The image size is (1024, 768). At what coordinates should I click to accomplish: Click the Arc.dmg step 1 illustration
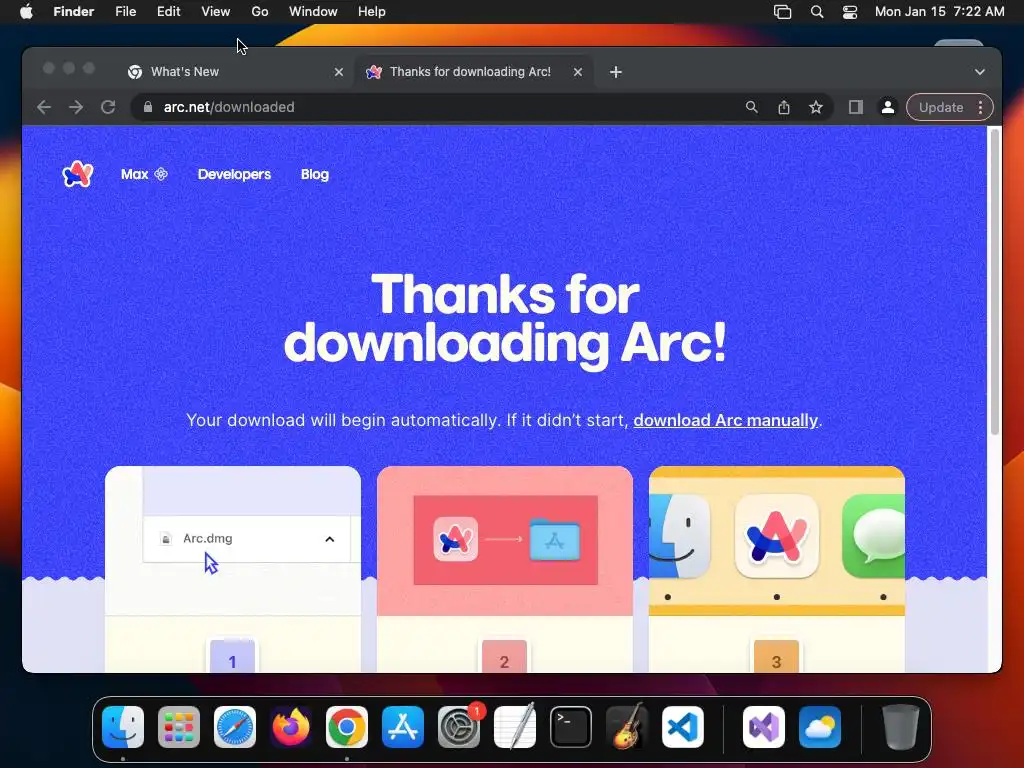click(x=232, y=541)
